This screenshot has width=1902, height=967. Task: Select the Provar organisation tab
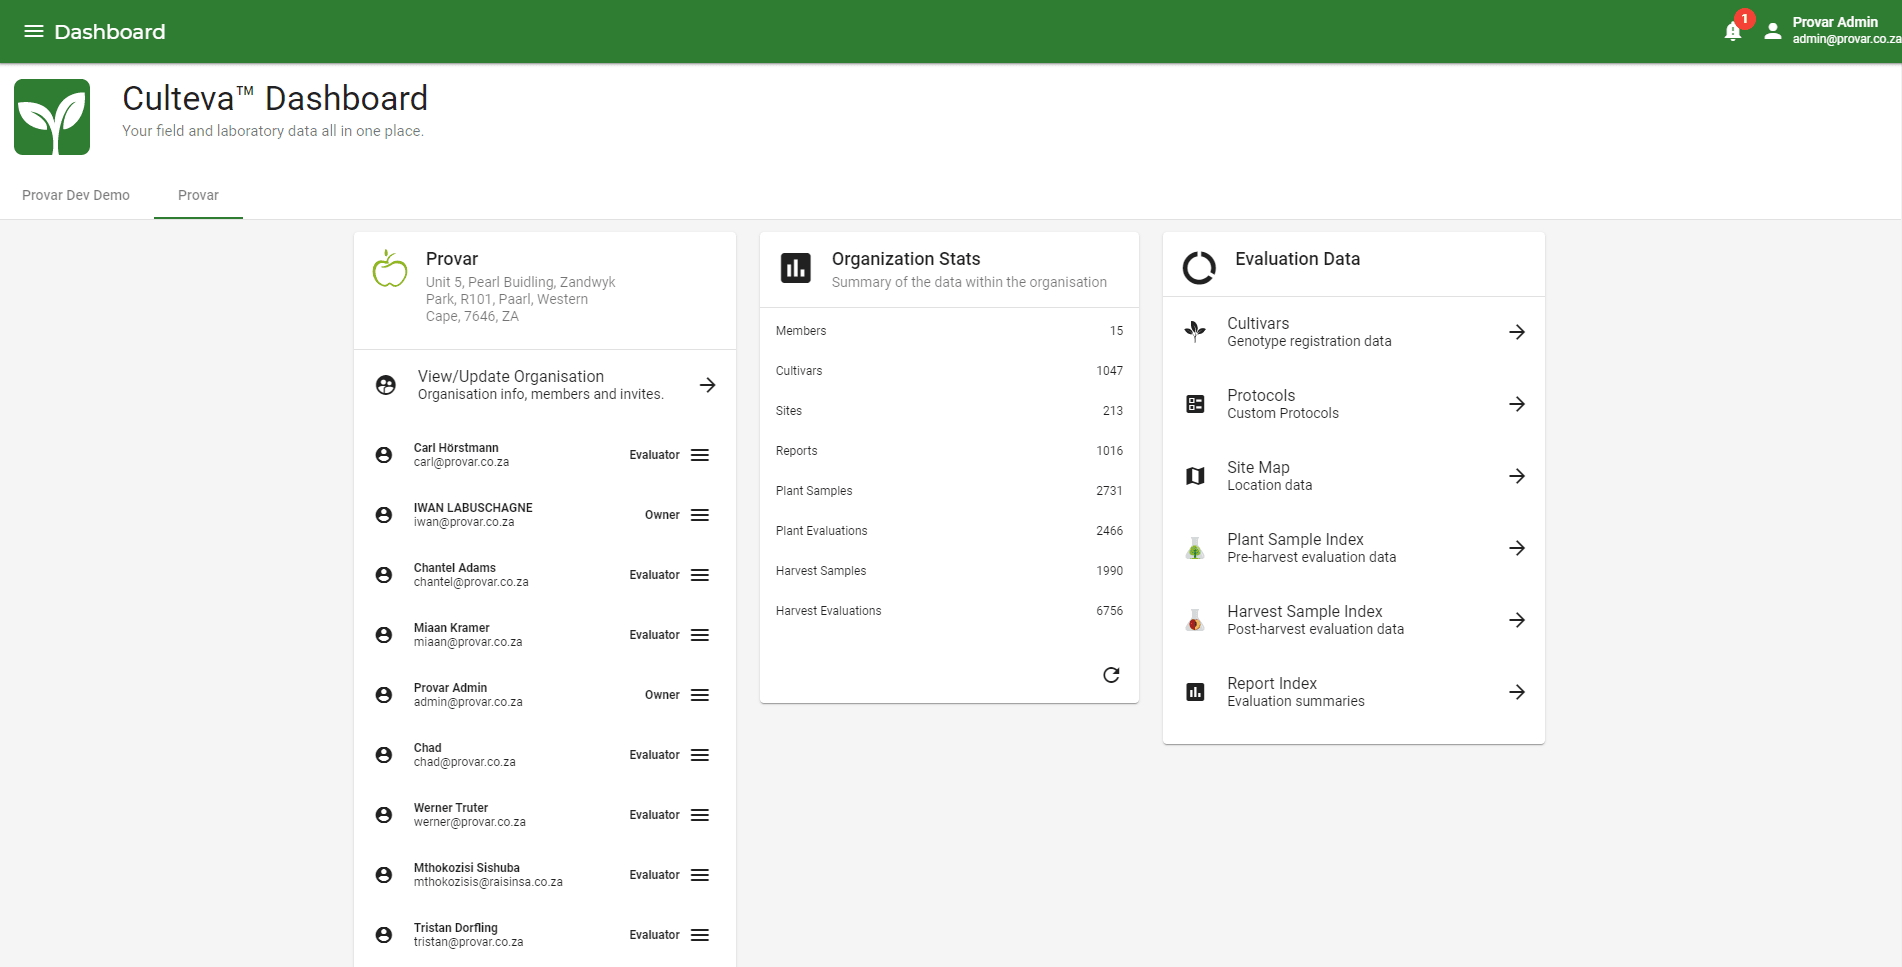click(198, 195)
